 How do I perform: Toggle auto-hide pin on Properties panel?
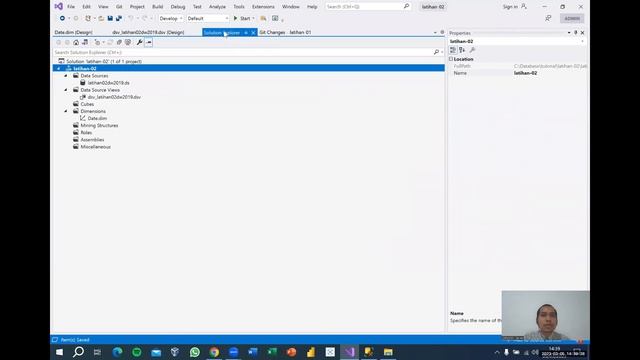tap(576, 33)
